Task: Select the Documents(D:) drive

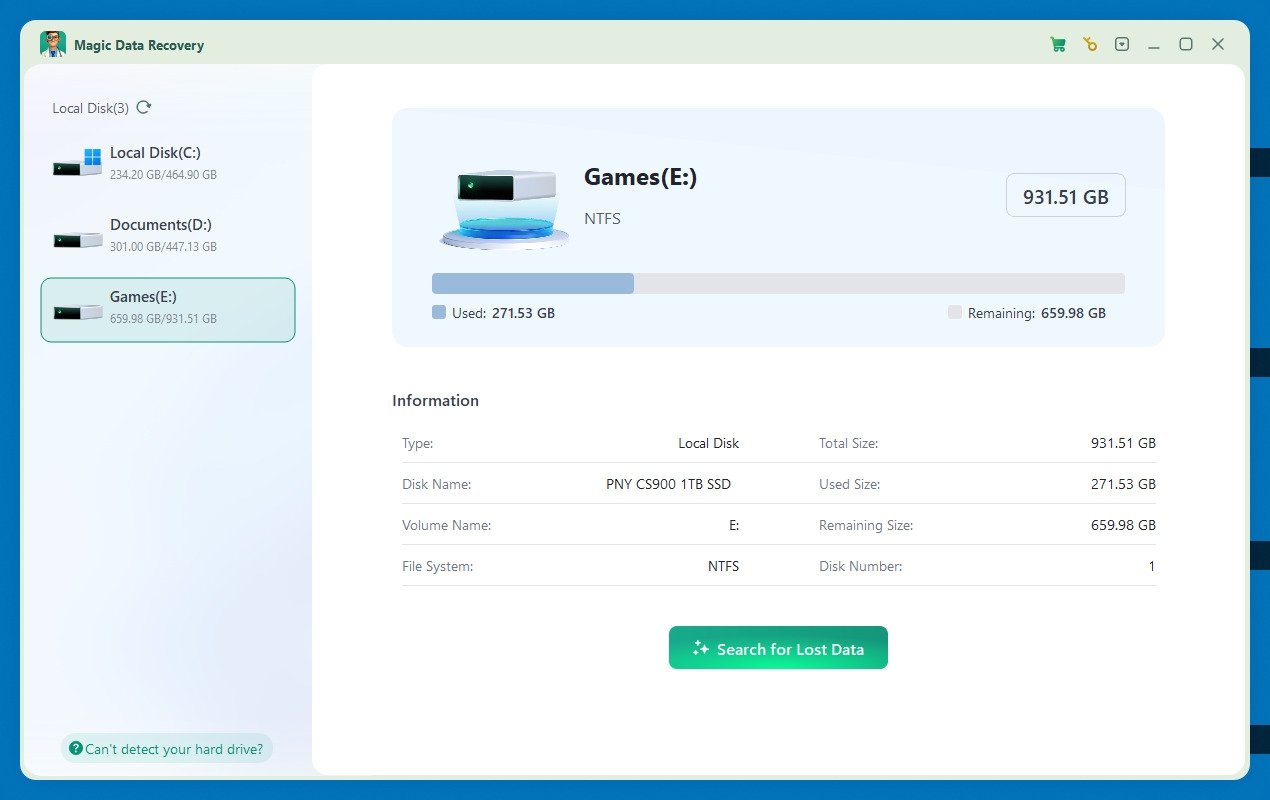Action: 167,235
